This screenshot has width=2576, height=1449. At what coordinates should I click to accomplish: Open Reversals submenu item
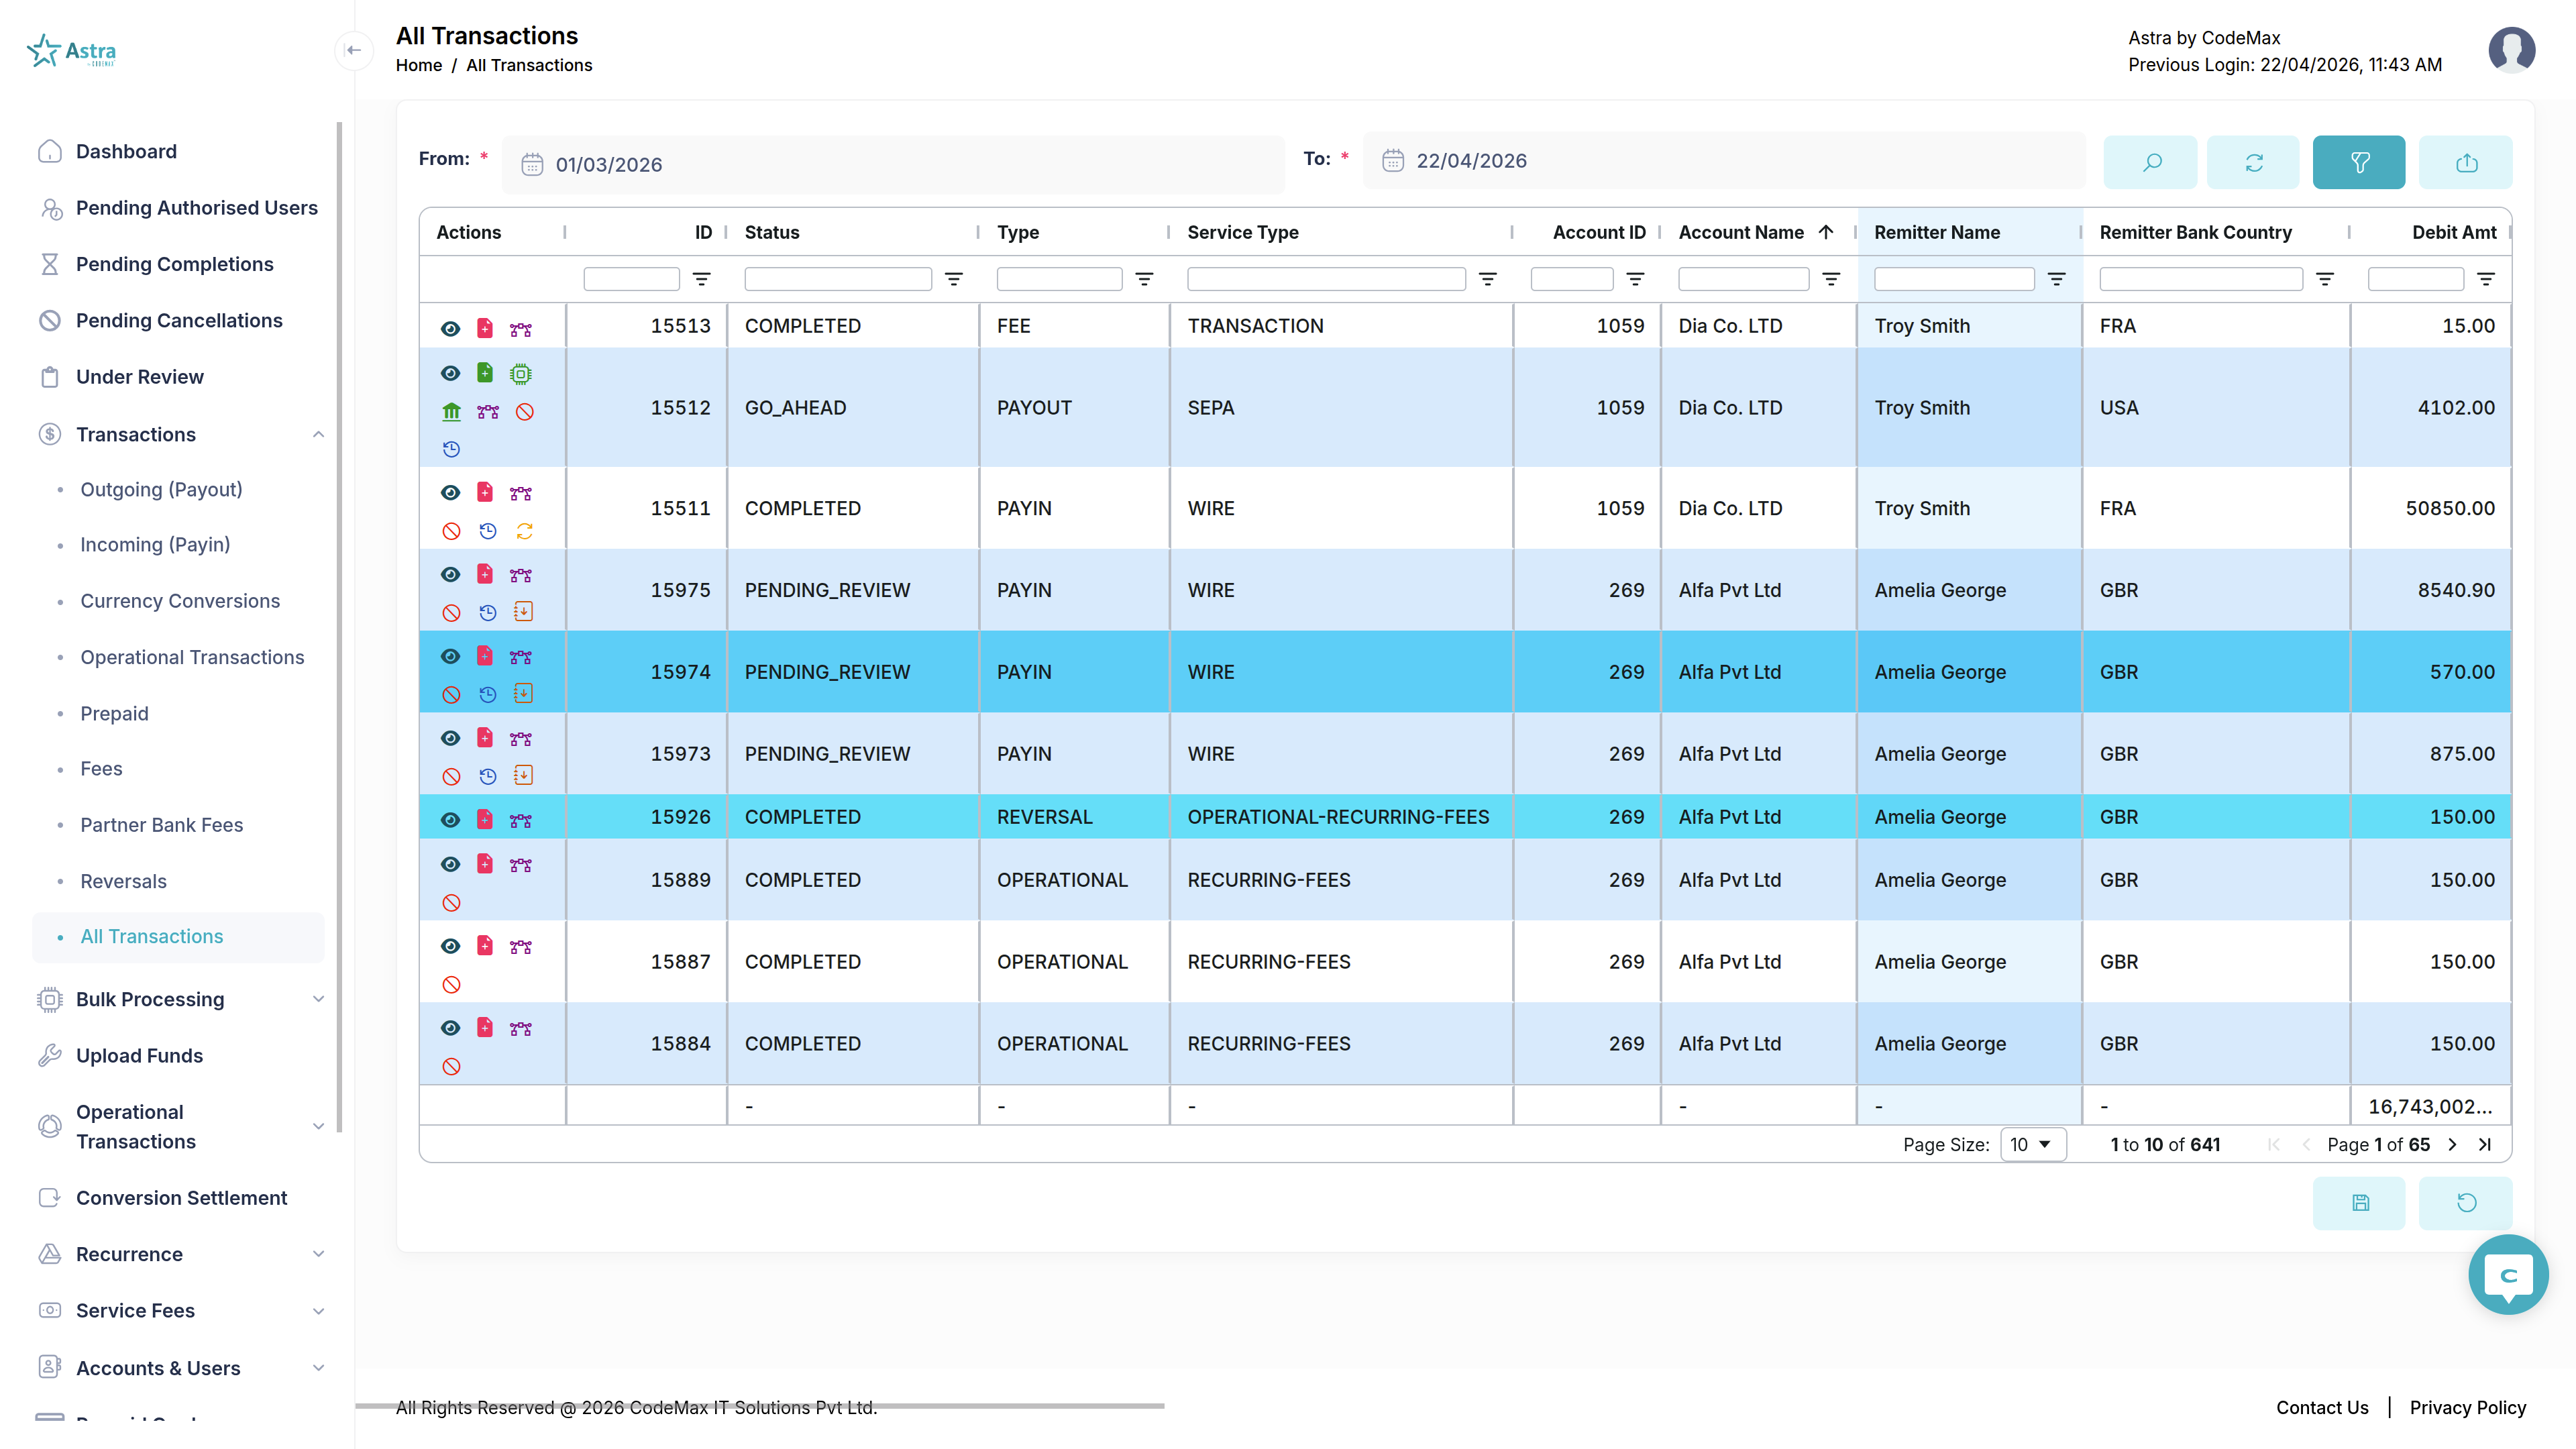click(123, 882)
